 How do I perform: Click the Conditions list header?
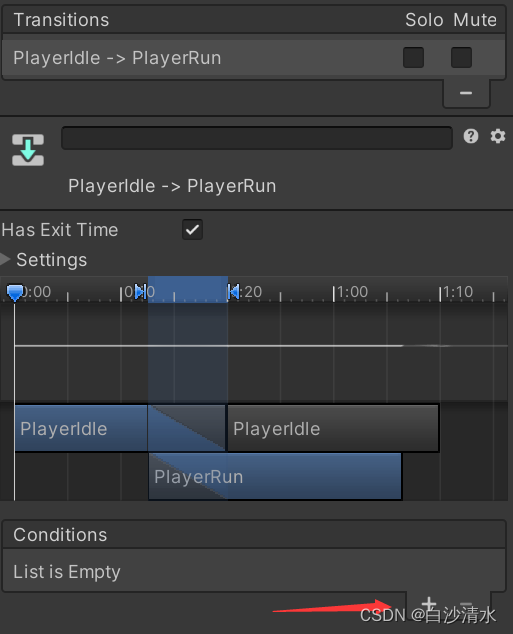(x=253, y=535)
